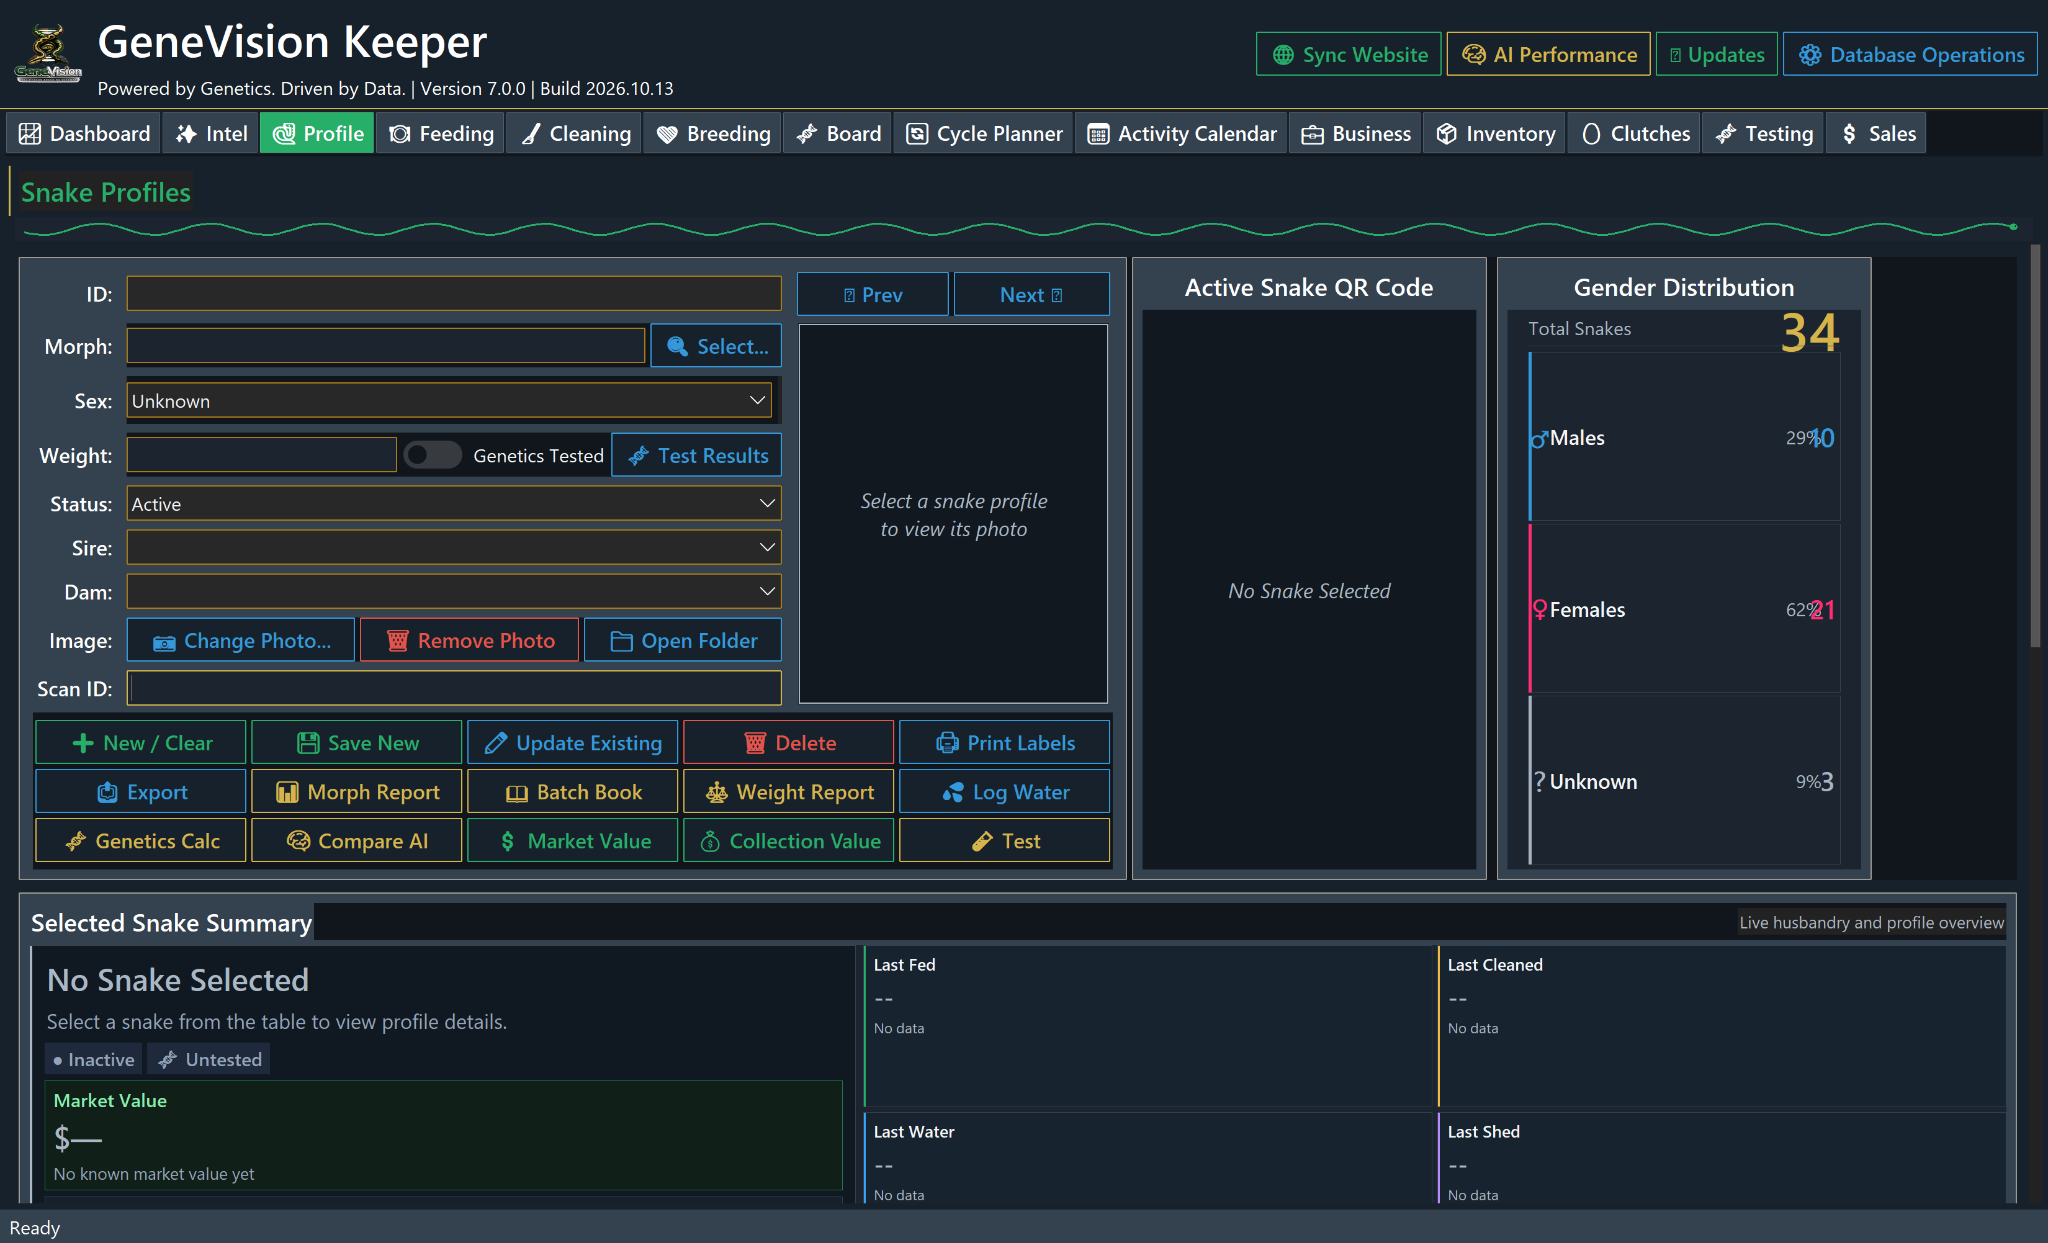The height and width of the screenshot is (1243, 2048).
Task: Expand the Sire dropdown
Action: click(x=454, y=548)
